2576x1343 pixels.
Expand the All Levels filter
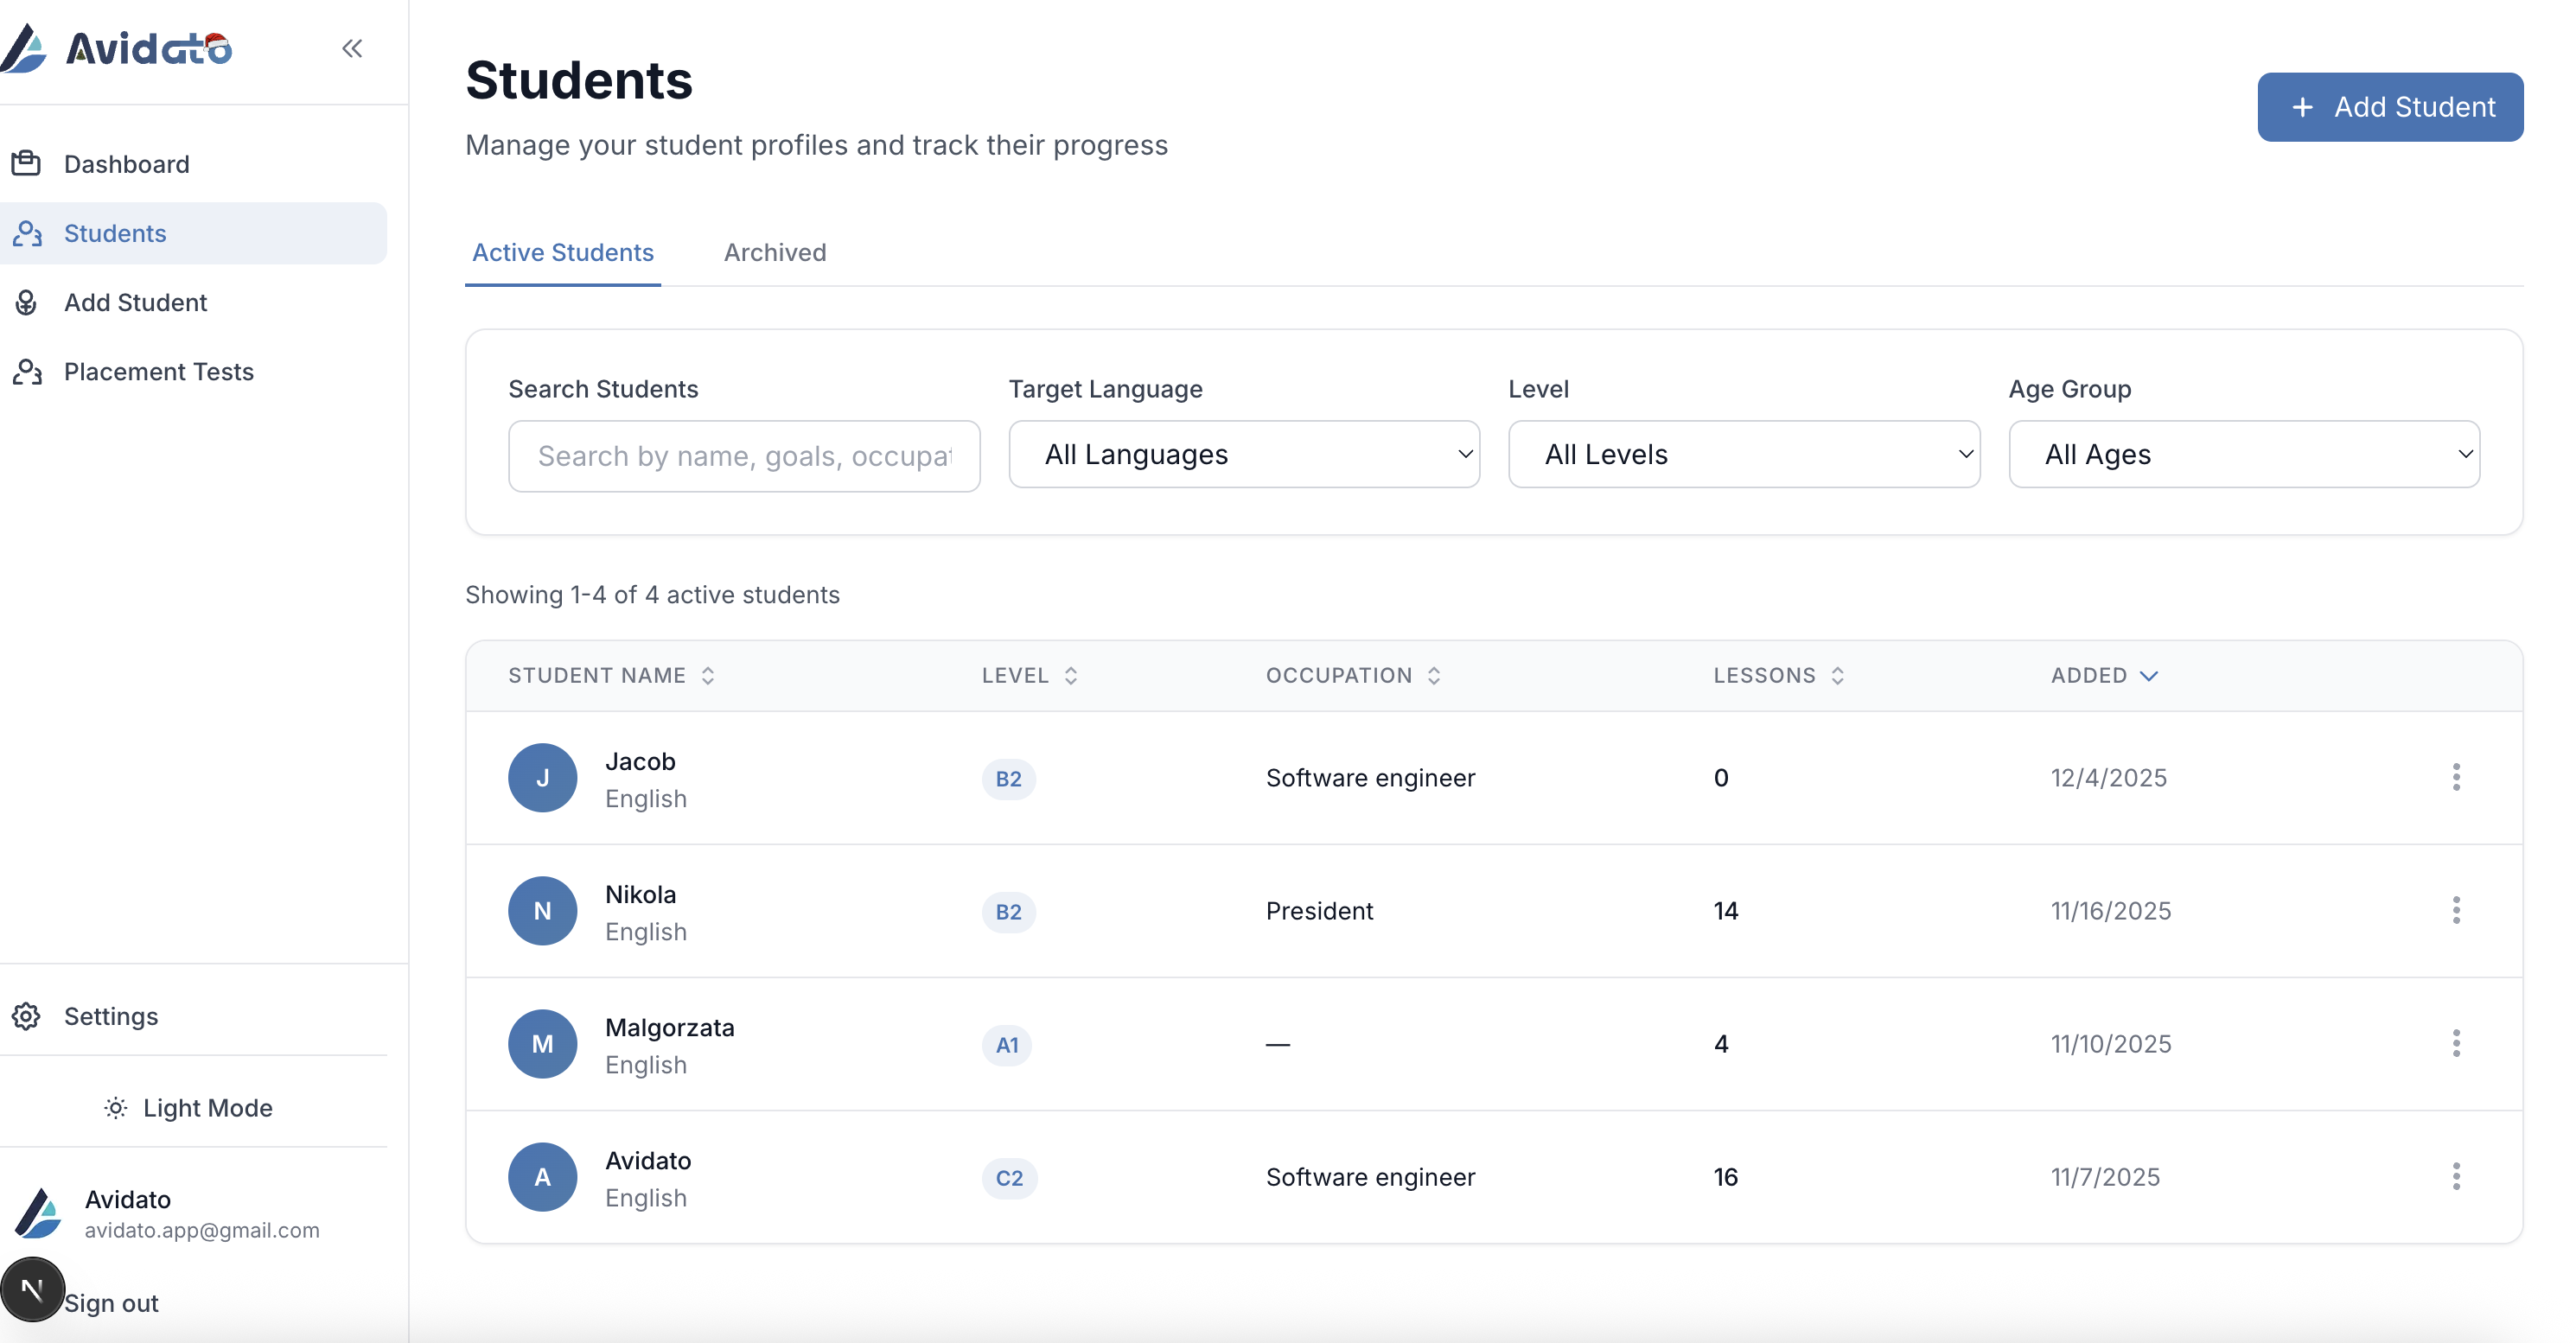click(1744, 455)
